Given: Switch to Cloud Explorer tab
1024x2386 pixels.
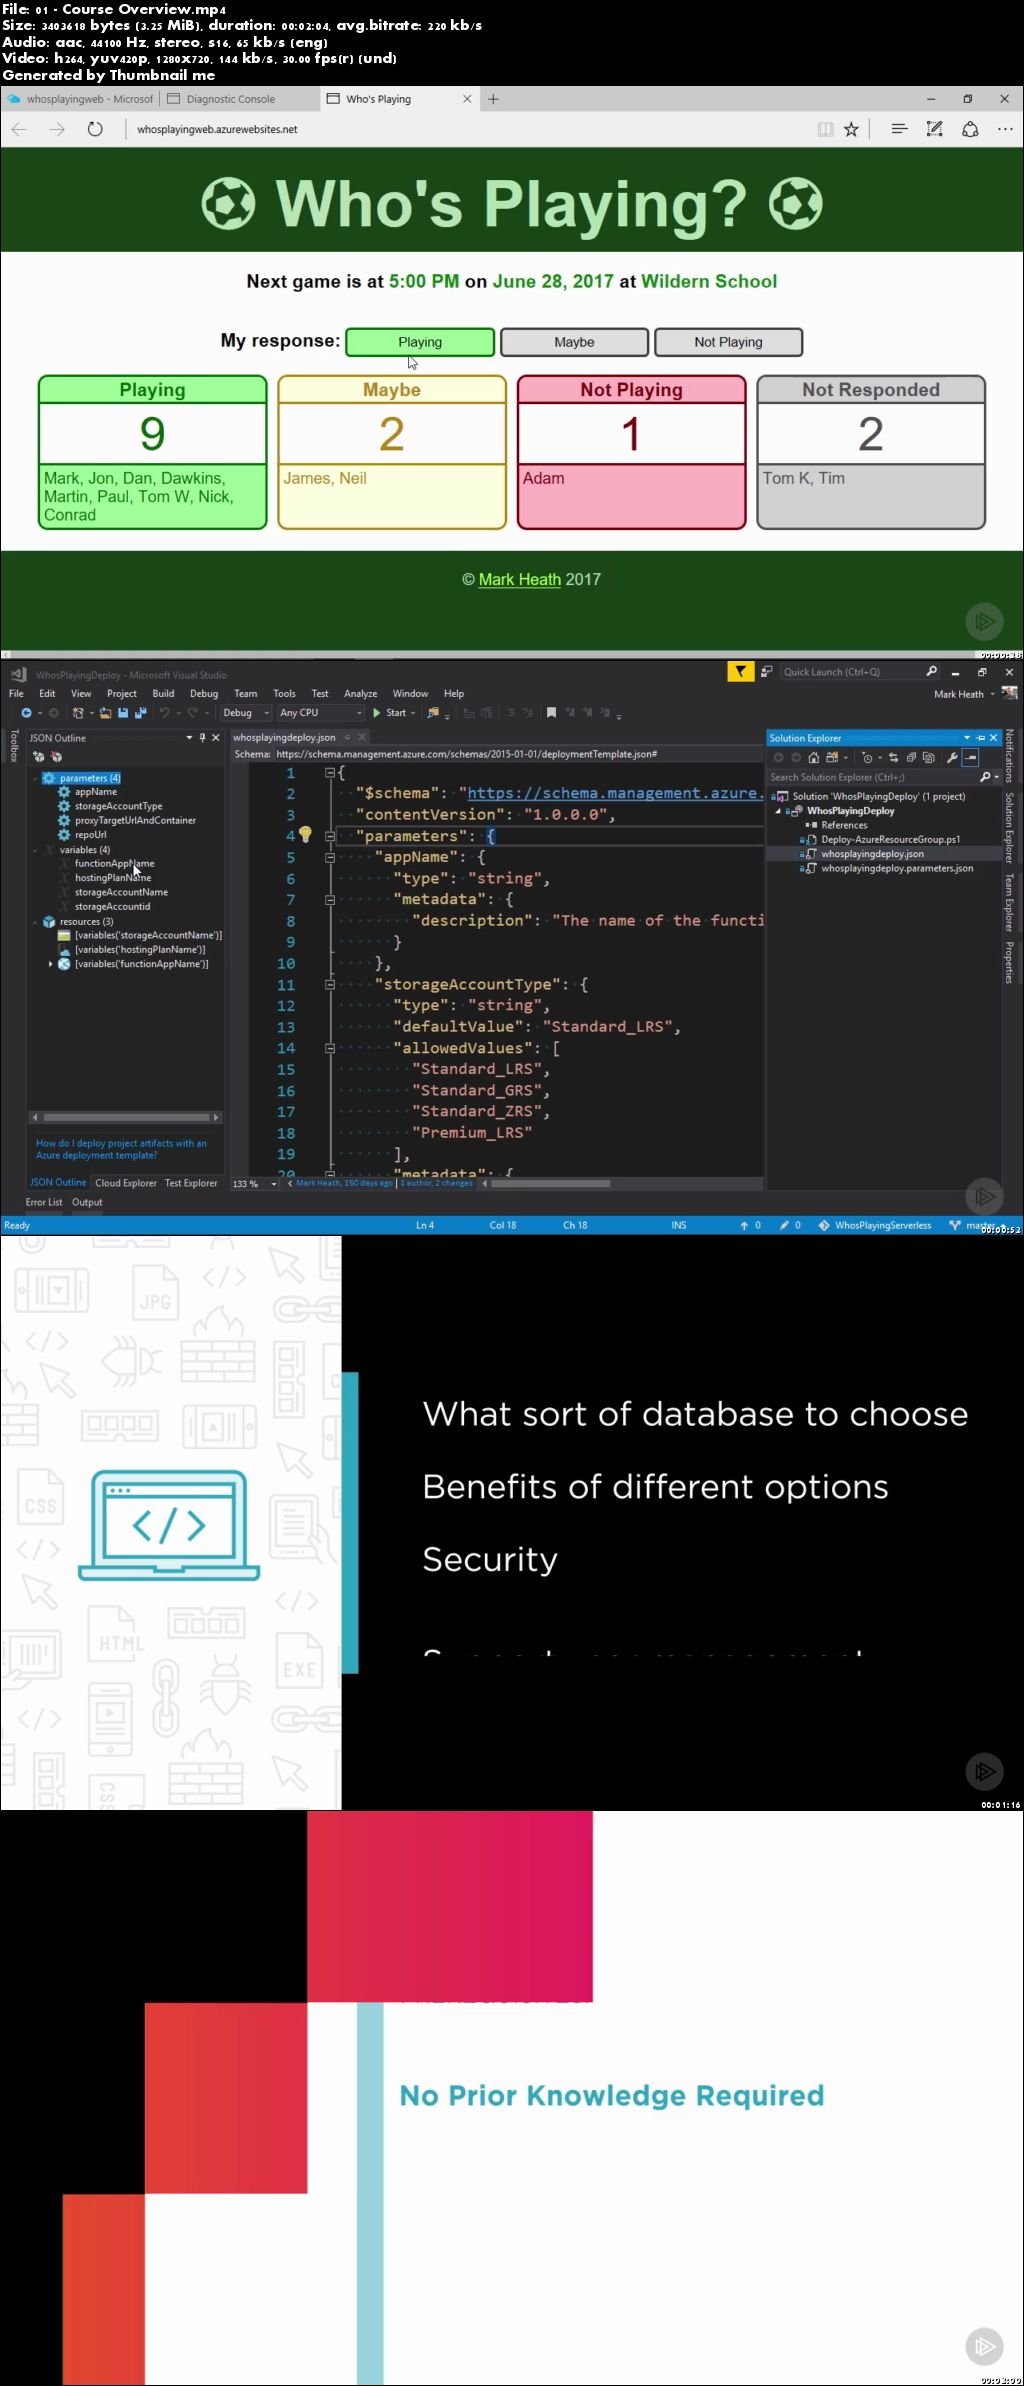Looking at the screenshot, I should click(126, 1183).
